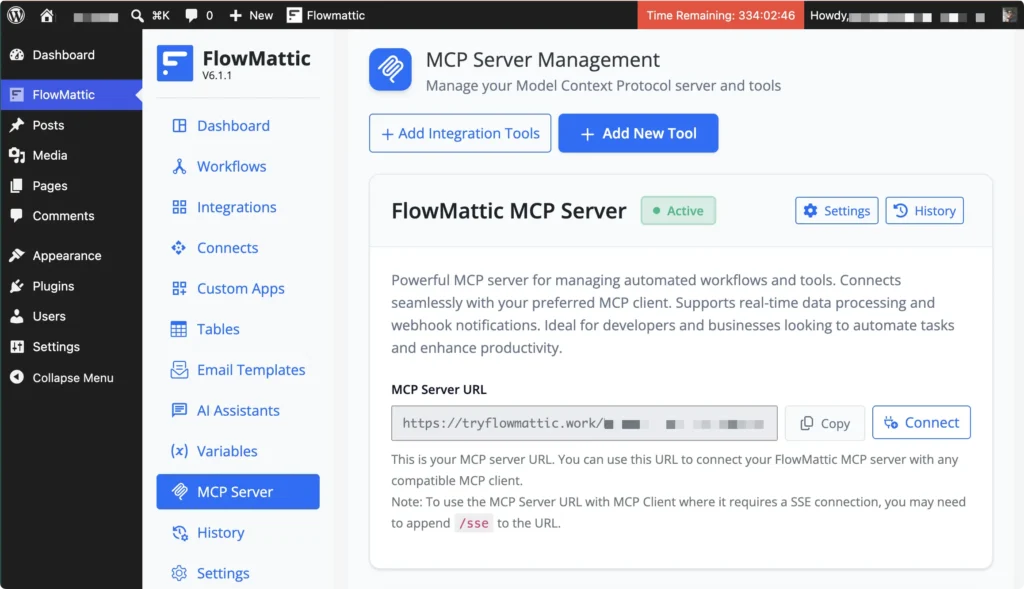Open the site home icon in admin bar

(46, 15)
